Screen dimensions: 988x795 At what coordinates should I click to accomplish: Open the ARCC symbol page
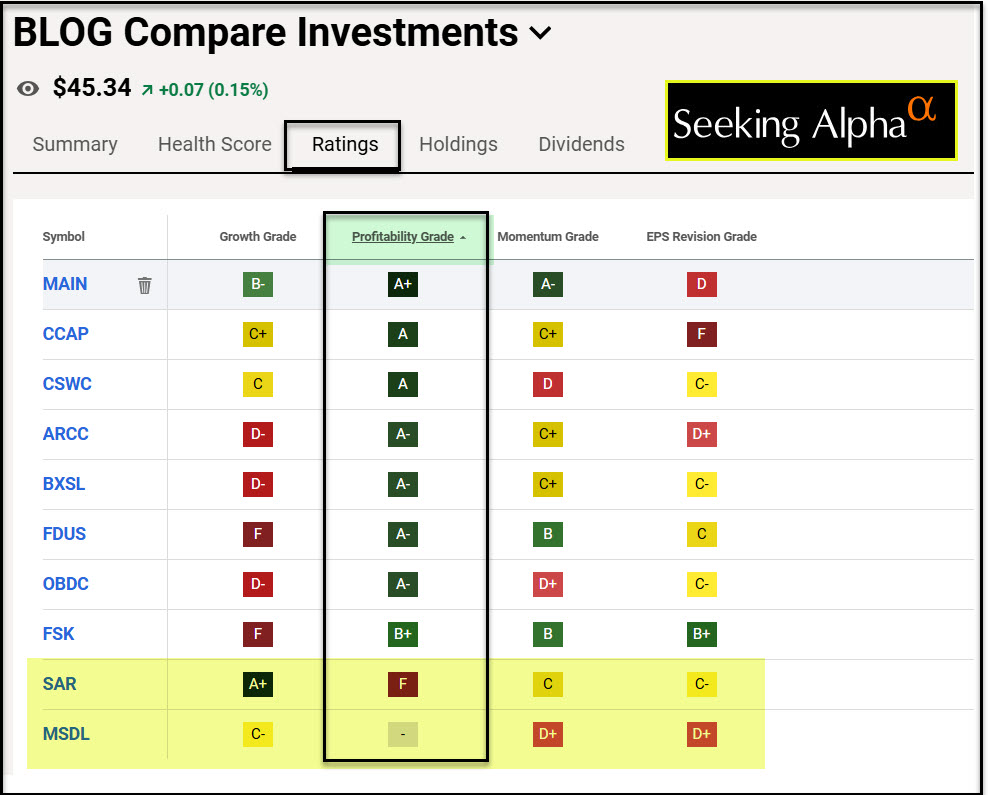[x=65, y=434]
